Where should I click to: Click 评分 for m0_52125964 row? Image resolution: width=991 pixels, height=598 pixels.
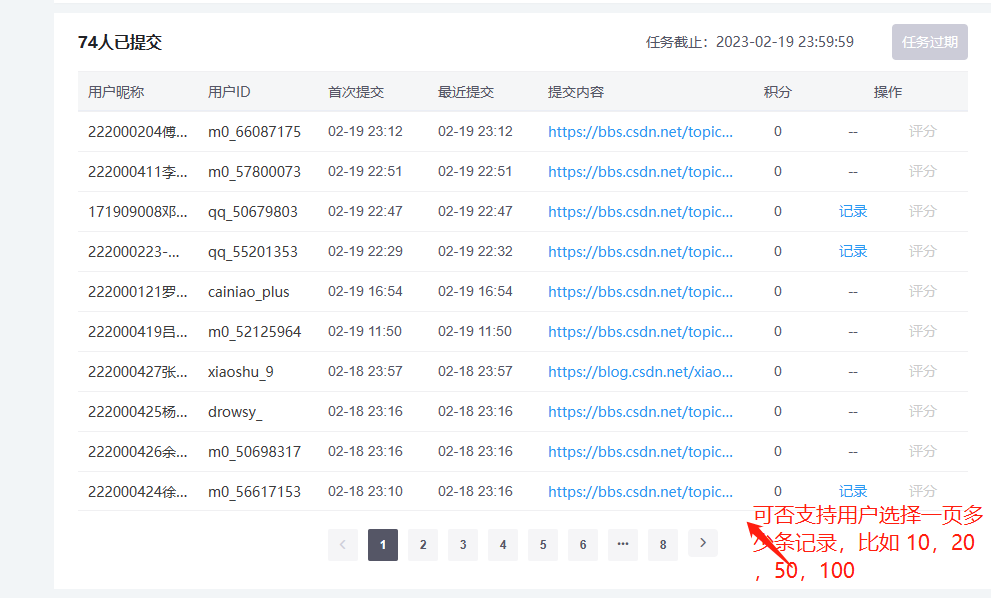(922, 331)
